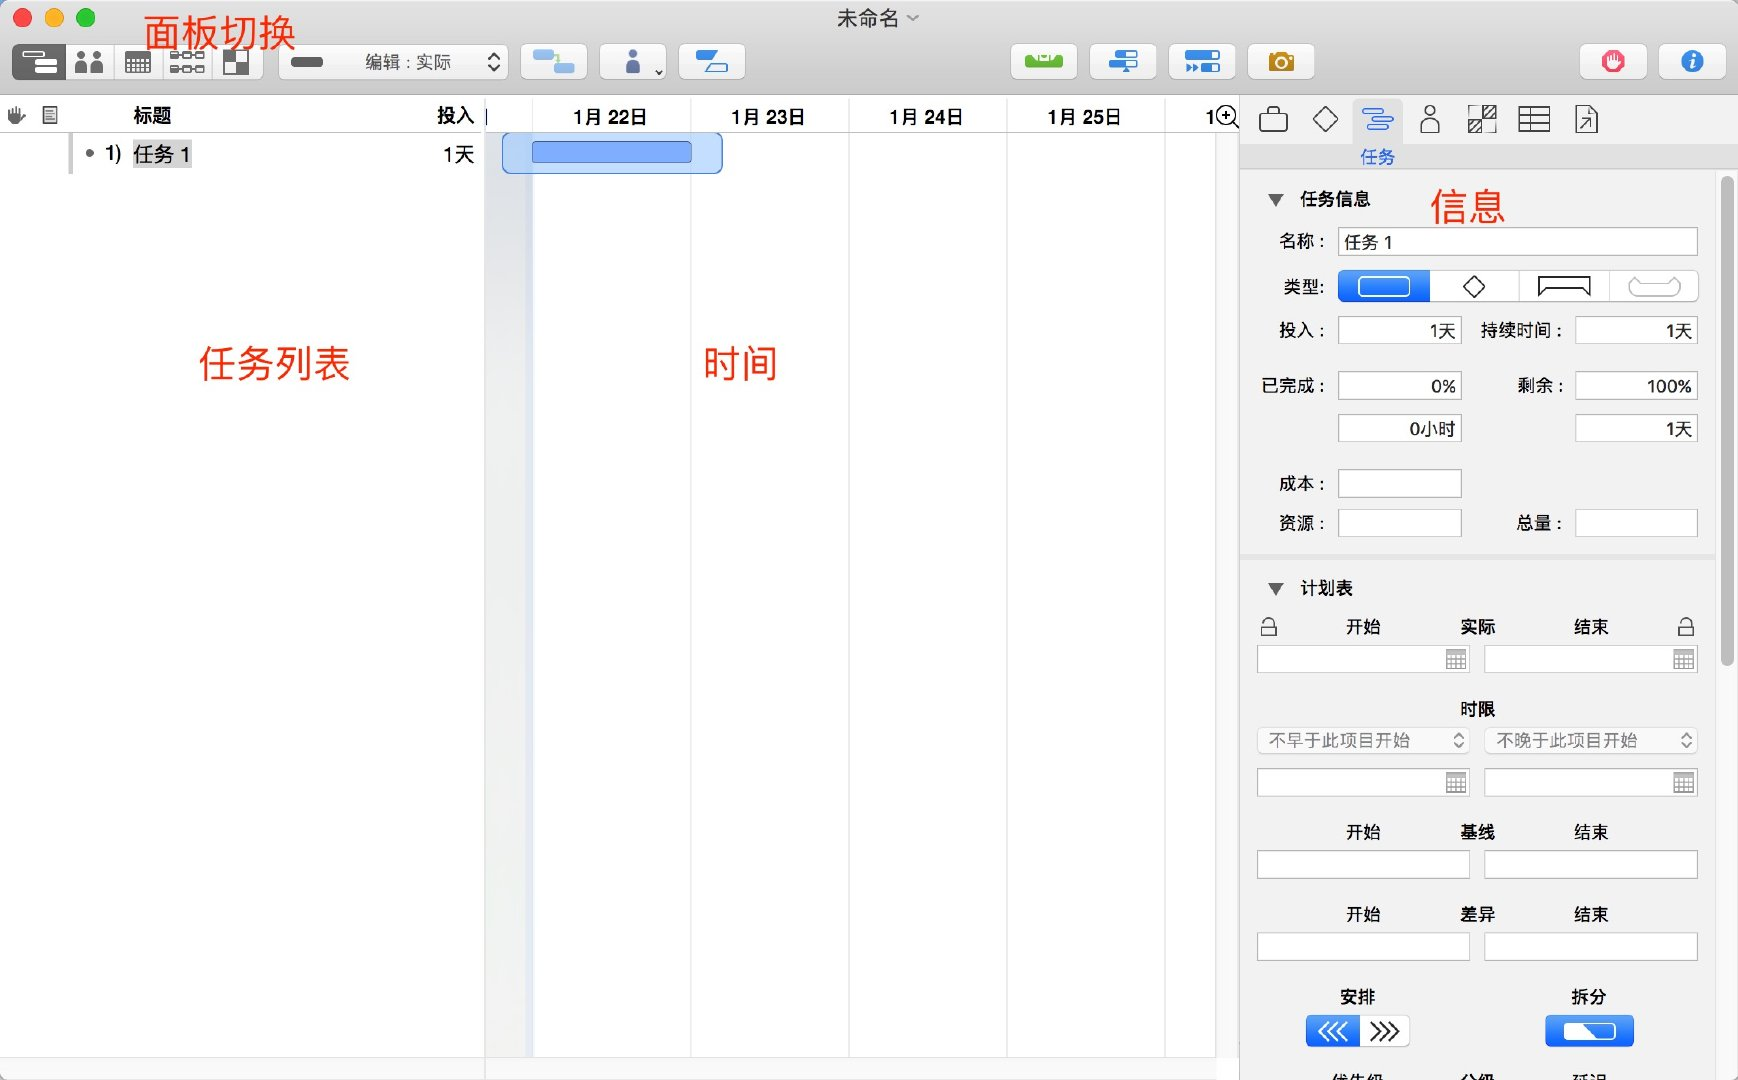
Task: Click the inspector vertical scrollbar
Action: (1727, 420)
